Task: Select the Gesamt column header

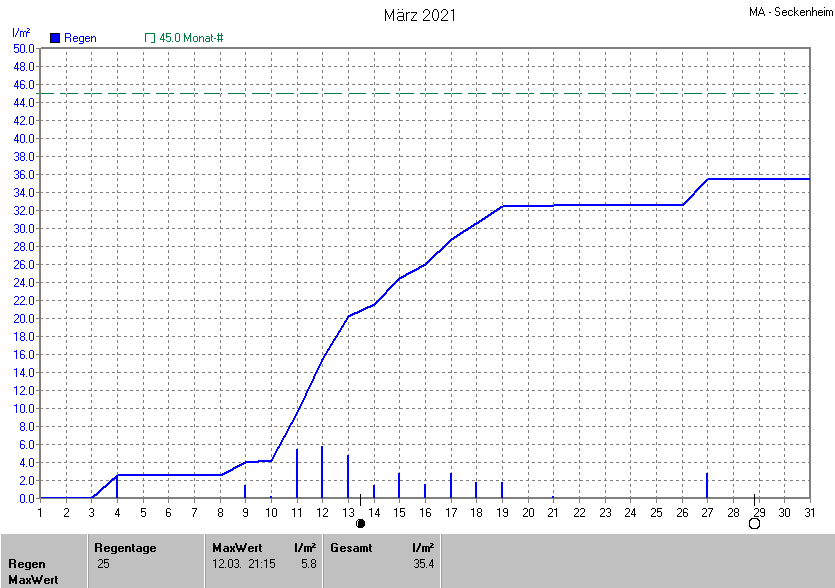Action: click(350, 548)
